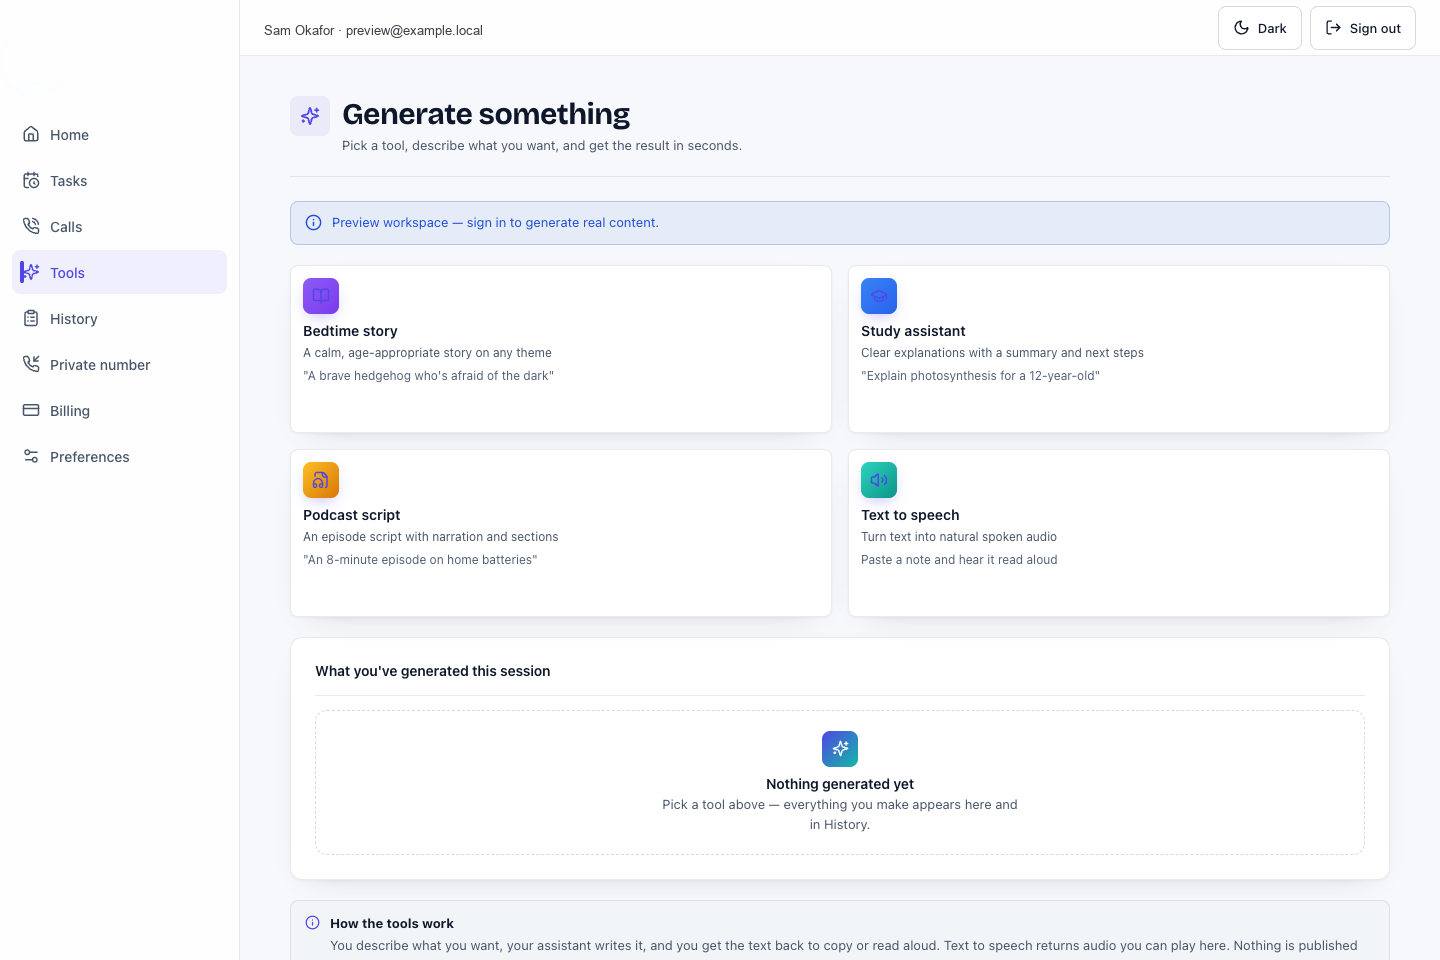Click the orange Podcast script icon
The image size is (1440, 960).
[321, 480]
